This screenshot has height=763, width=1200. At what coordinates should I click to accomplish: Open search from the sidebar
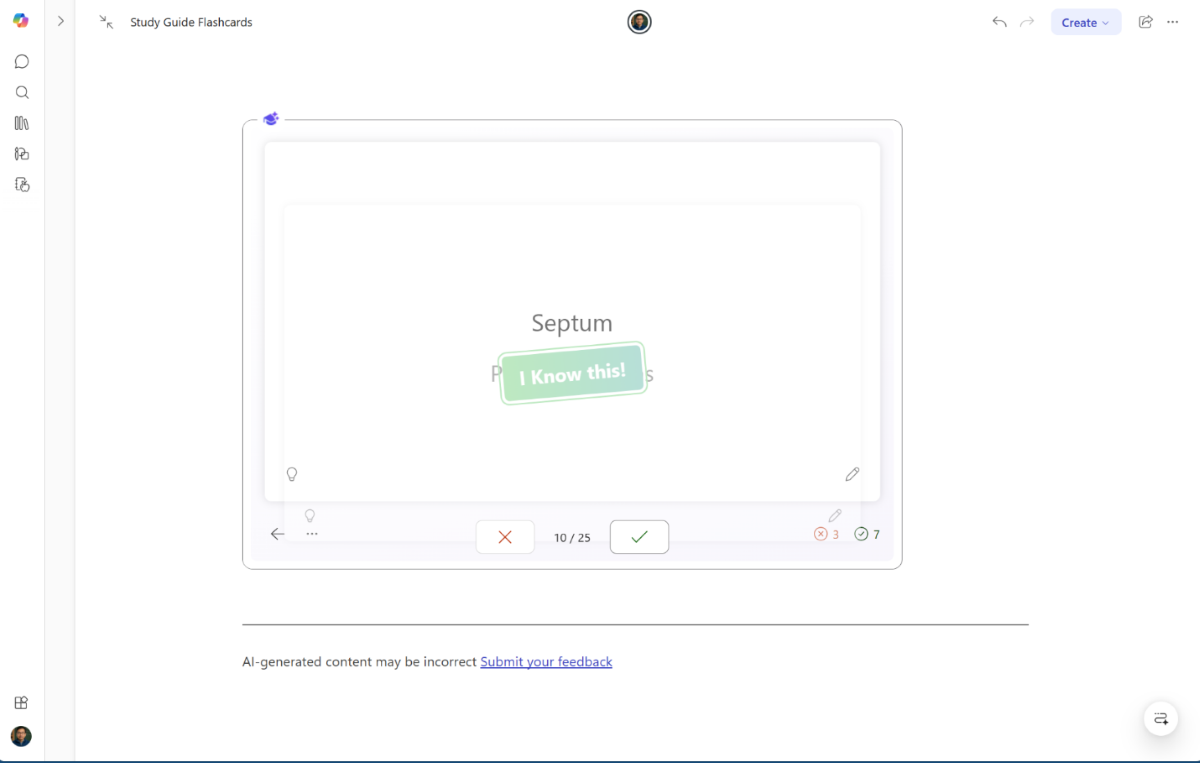(21, 93)
